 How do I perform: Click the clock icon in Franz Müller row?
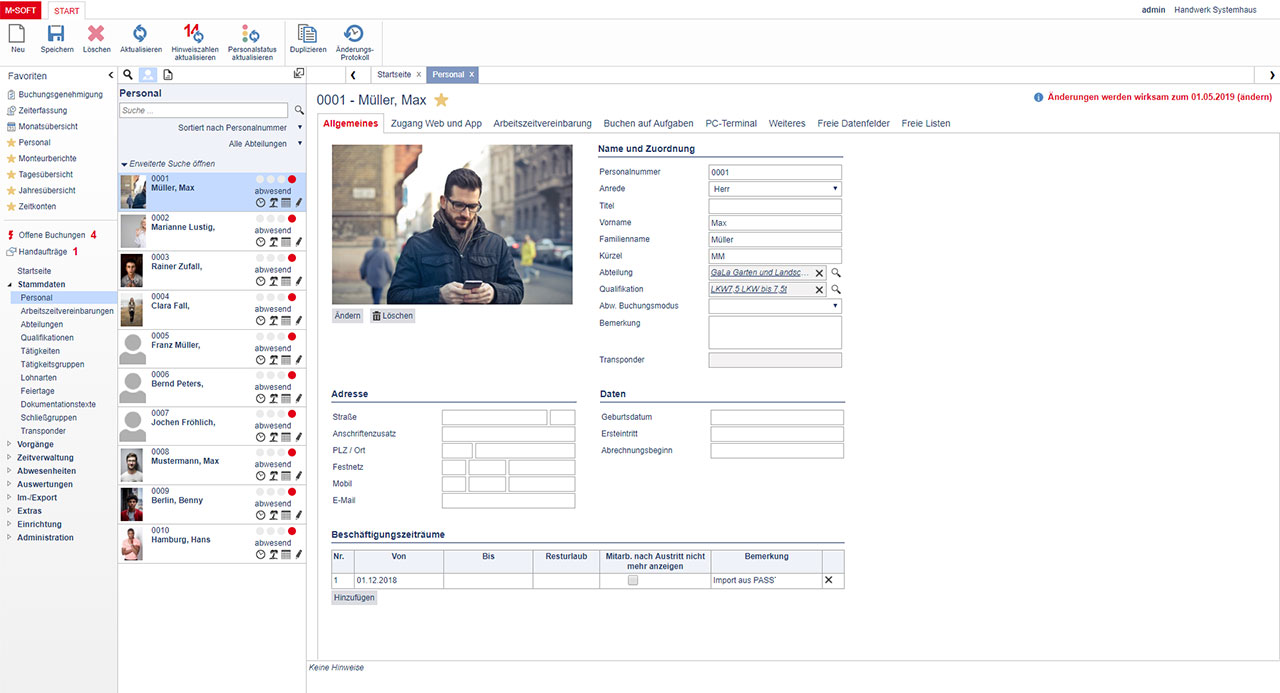point(261,359)
